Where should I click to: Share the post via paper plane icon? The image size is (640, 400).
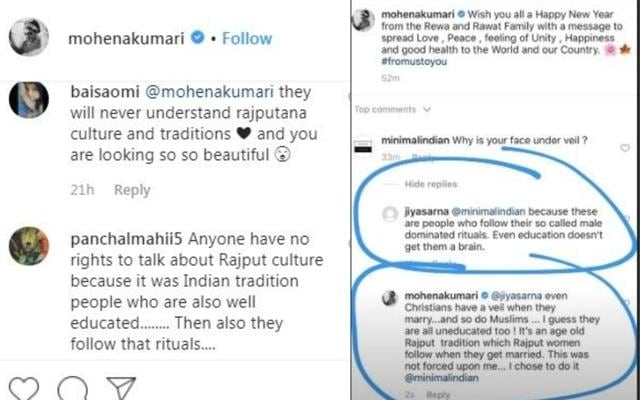pyautogui.click(x=120, y=386)
